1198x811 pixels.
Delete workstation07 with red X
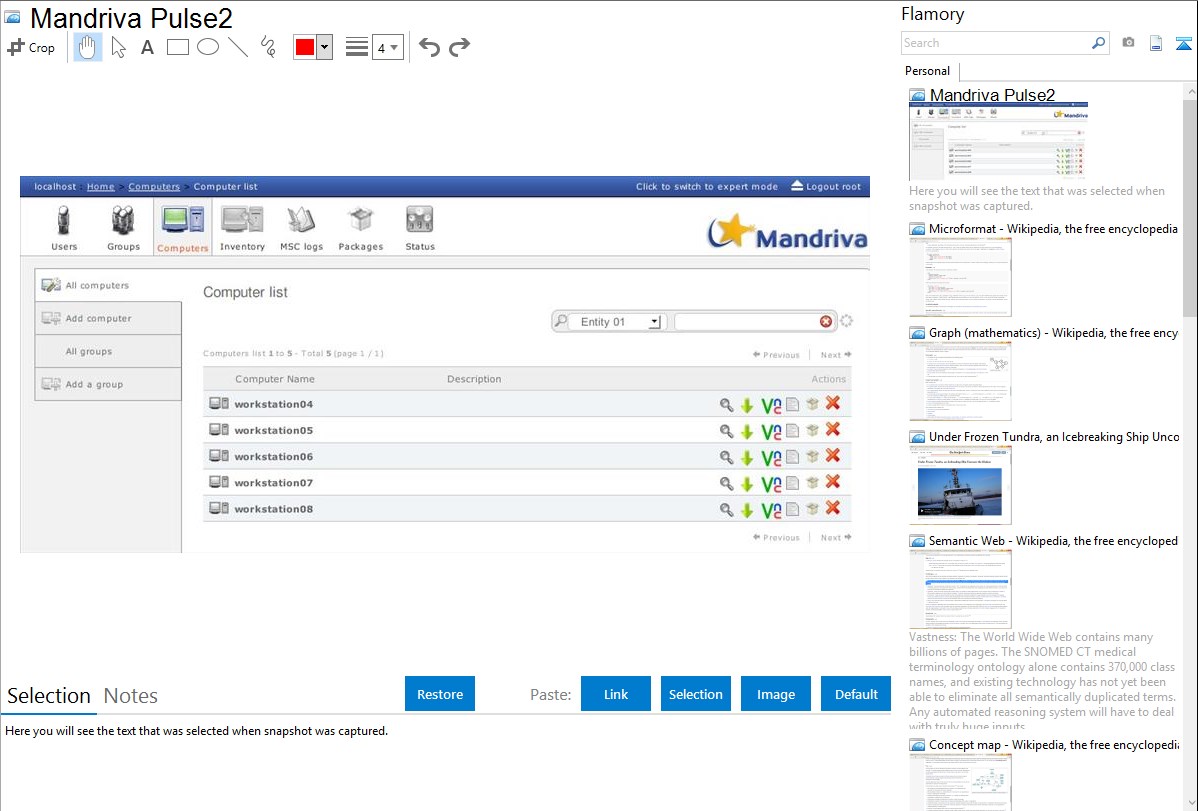click(833, 482)
